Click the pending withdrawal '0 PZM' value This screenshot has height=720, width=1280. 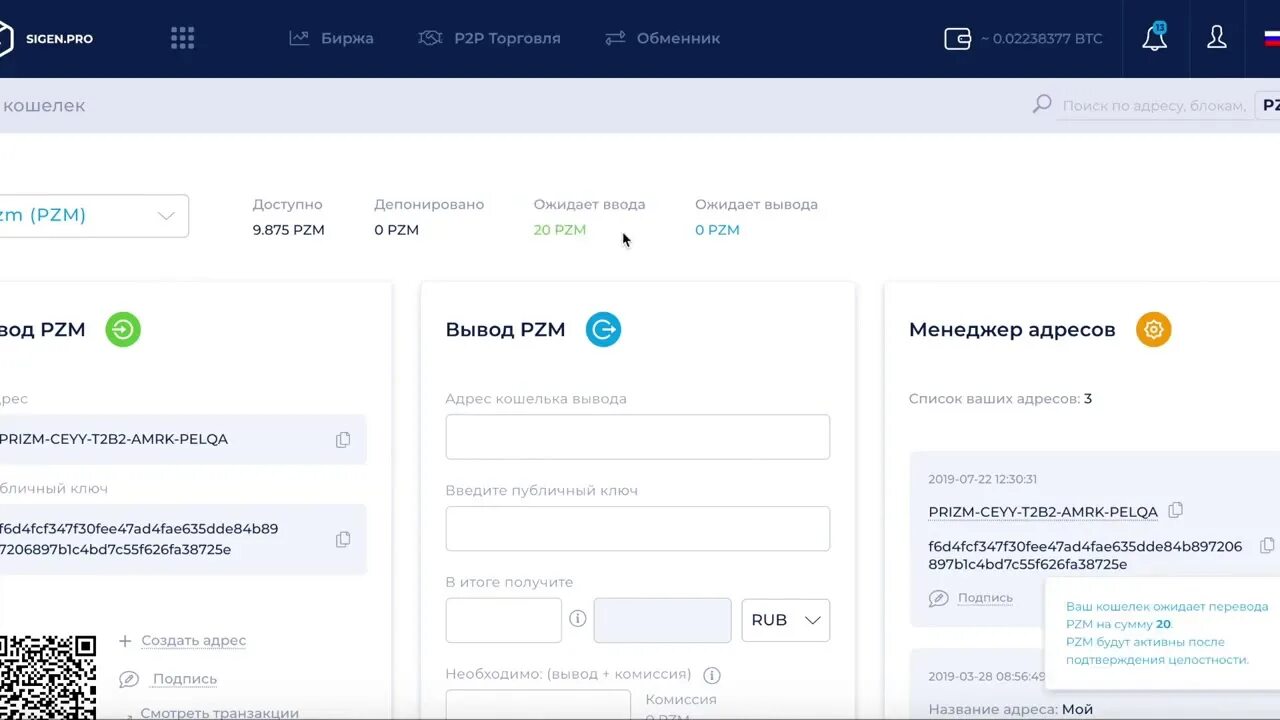717,230
